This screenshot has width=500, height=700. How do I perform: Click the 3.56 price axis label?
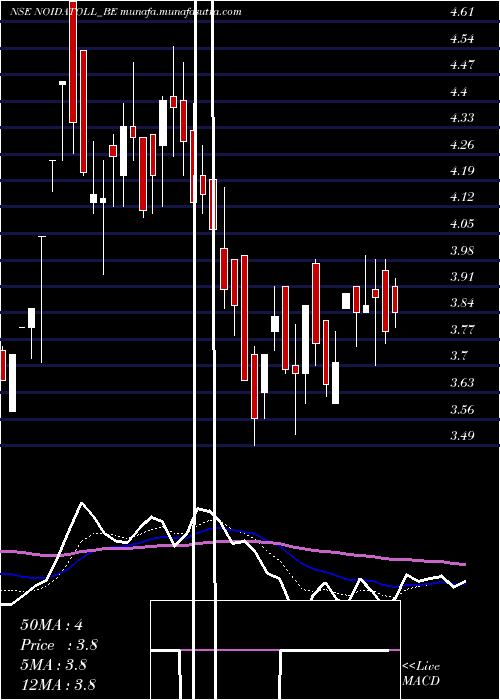pyautogui.click(x=462, y=409)
